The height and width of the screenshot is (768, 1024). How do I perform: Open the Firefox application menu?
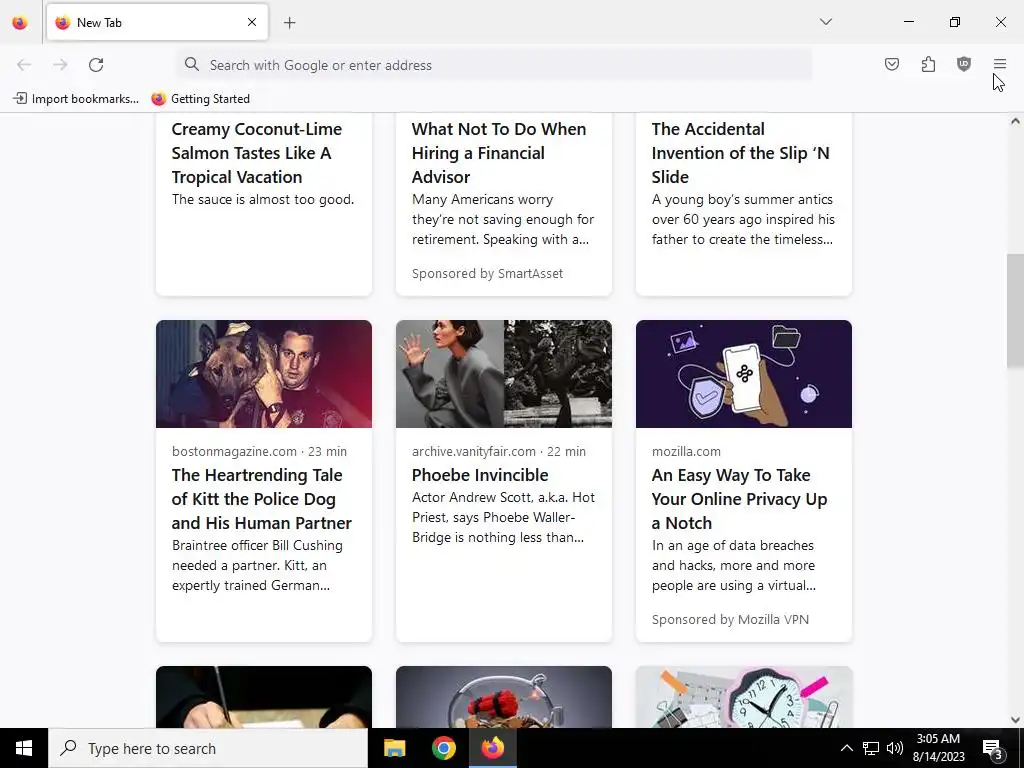[x=1000, y=64]
